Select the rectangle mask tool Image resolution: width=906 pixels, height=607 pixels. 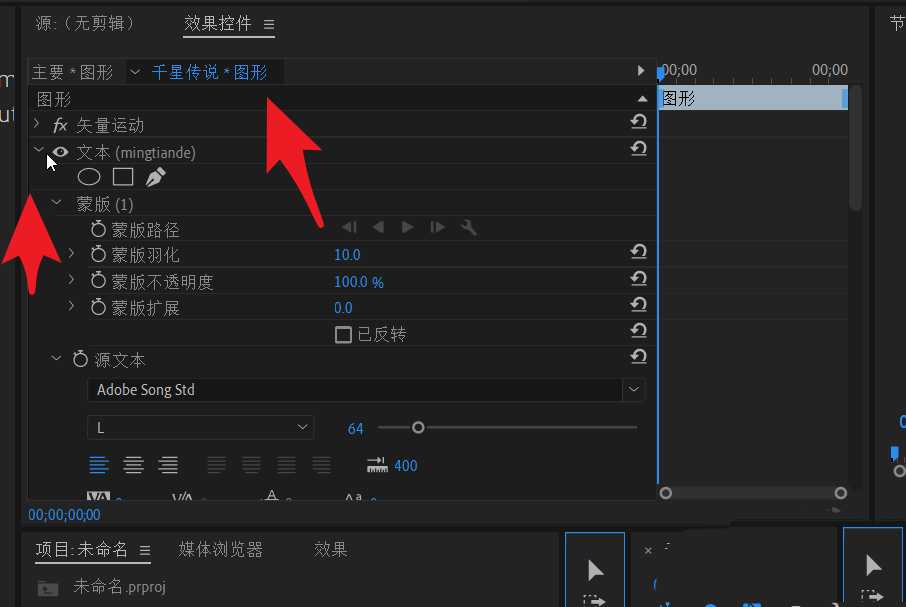click(x=123, y=177)
